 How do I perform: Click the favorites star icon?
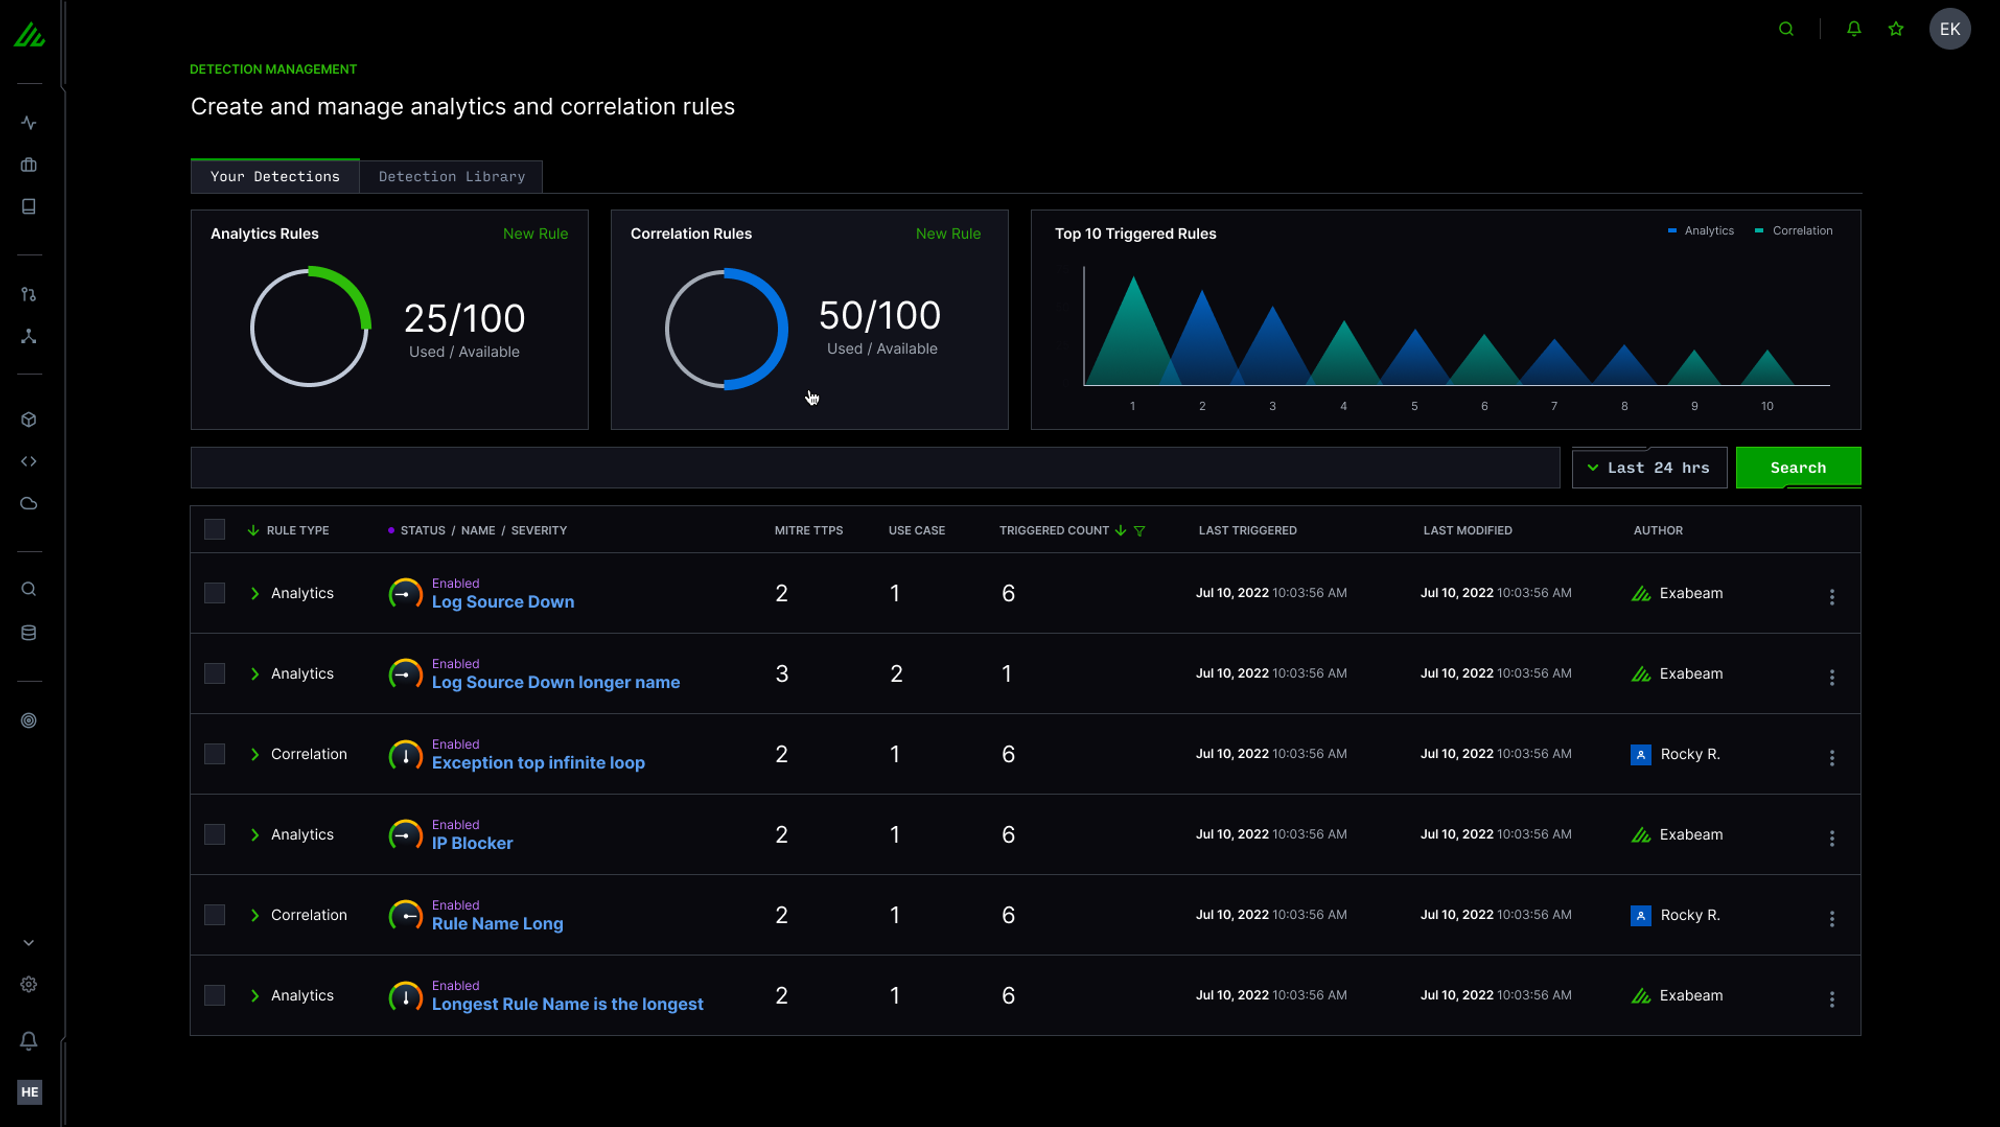tap(1896, 29)
